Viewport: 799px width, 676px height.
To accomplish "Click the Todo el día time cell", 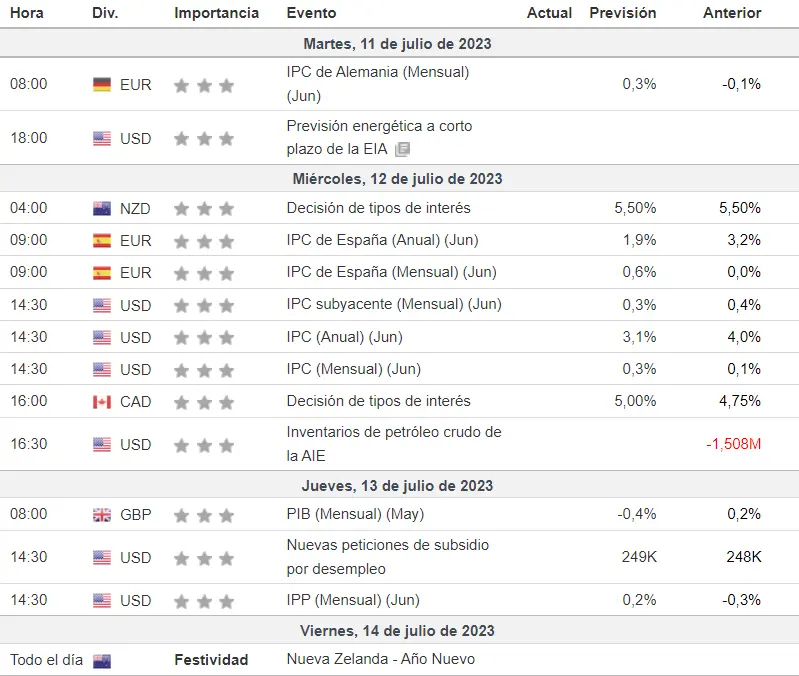I will coord(46,660).
